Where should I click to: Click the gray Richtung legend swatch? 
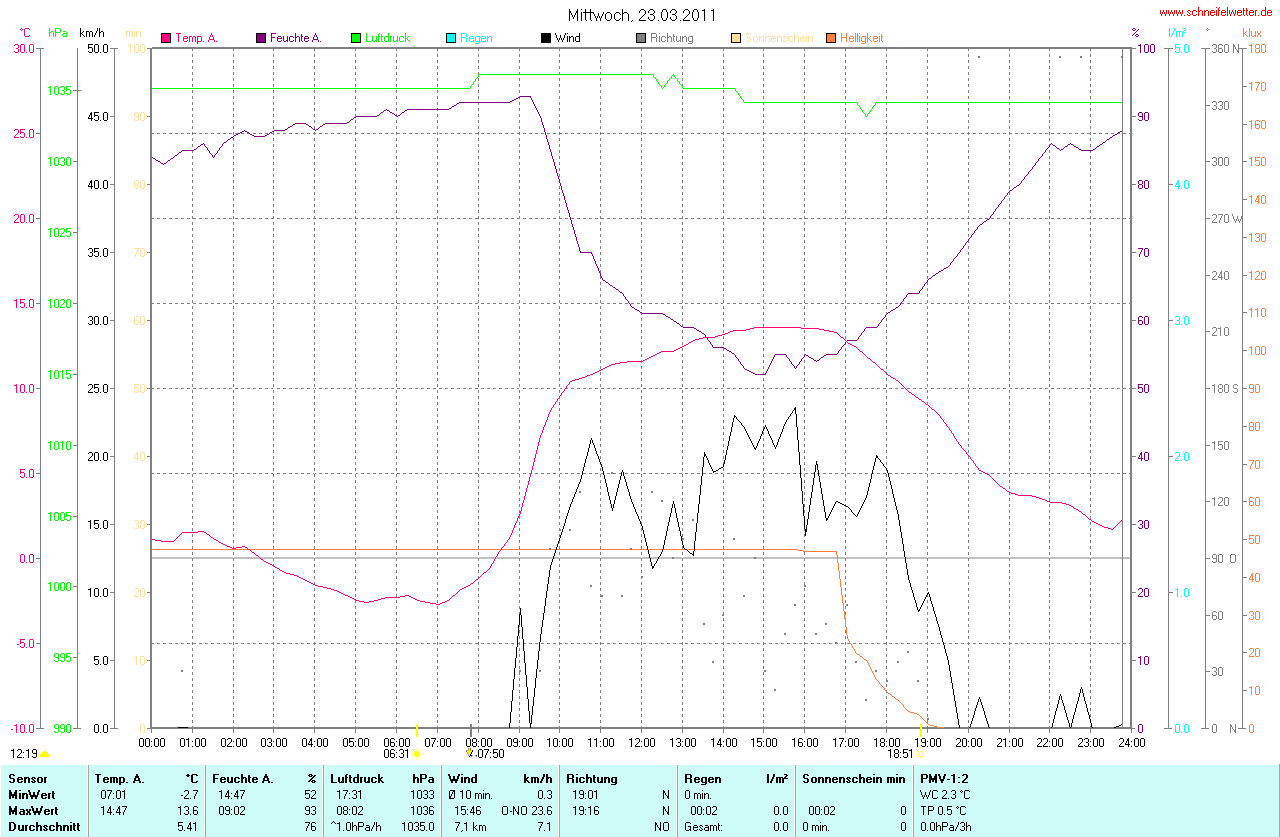click(641, 38)
